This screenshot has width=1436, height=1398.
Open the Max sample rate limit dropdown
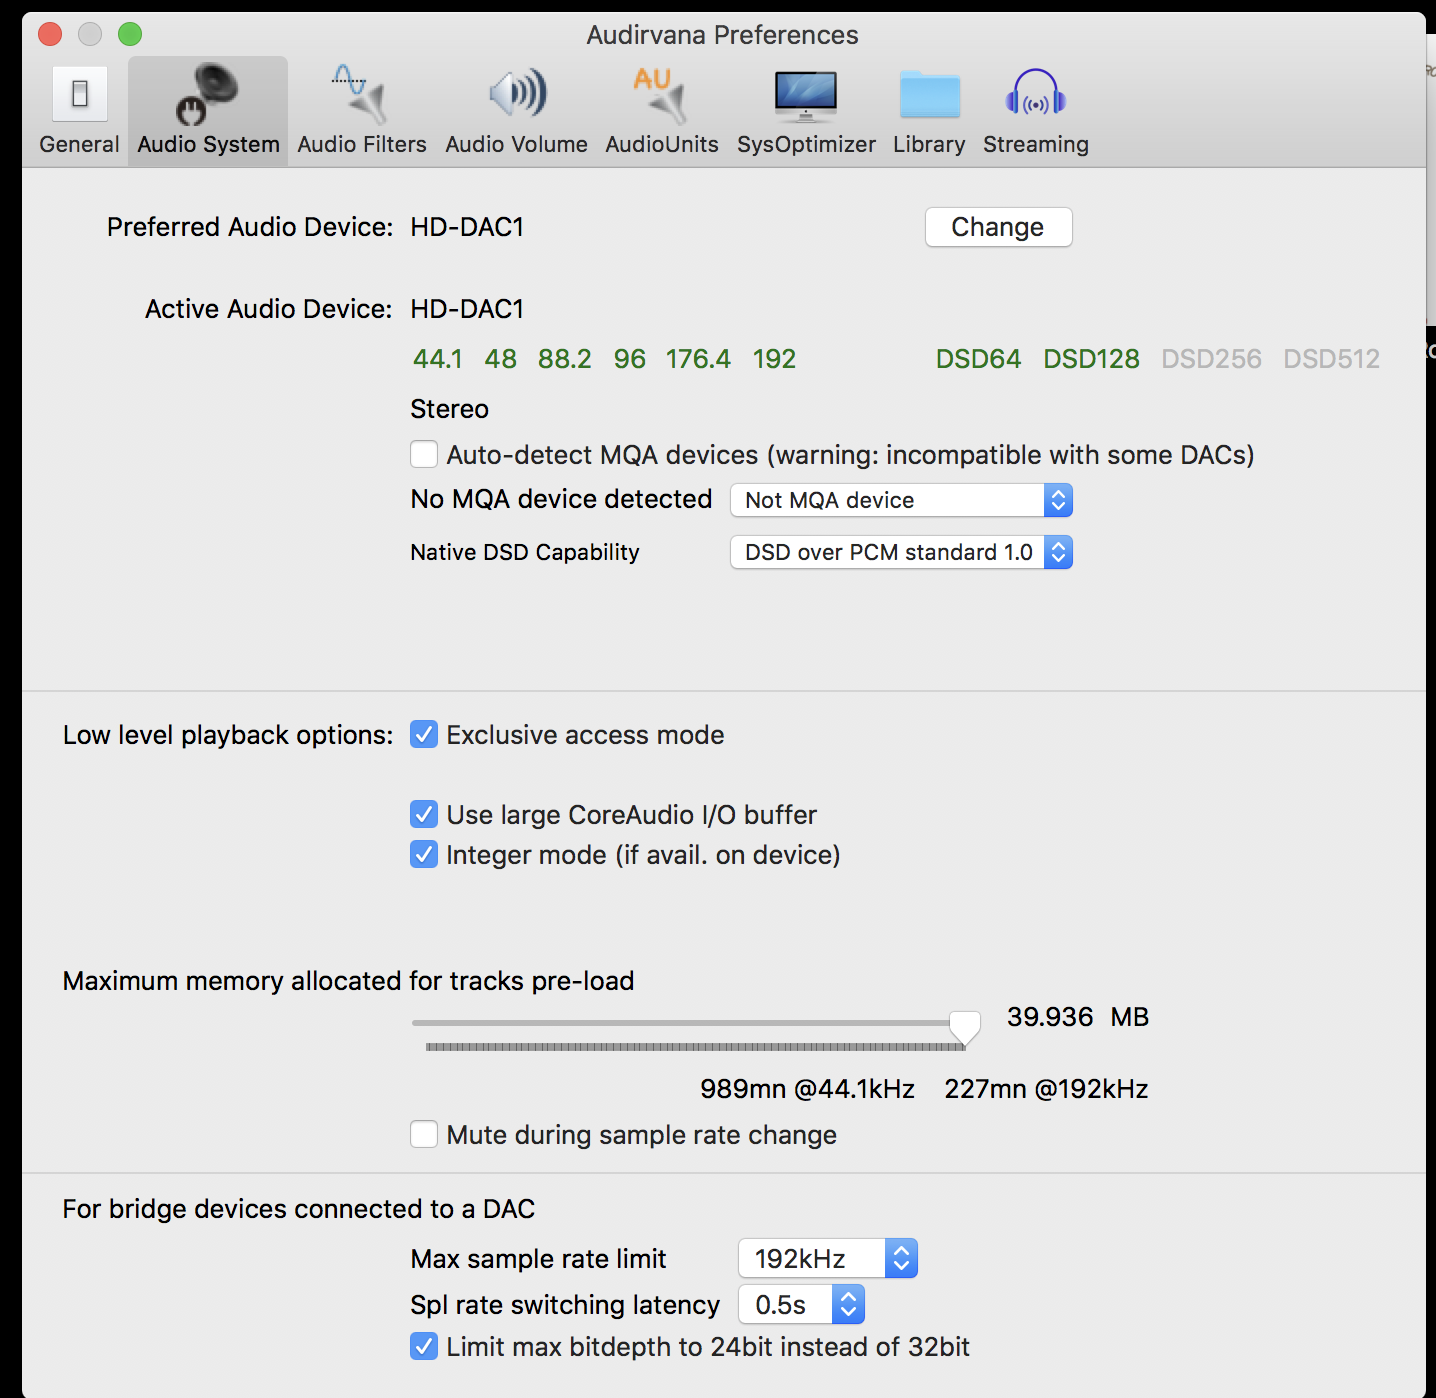[x=828, y=1258]
